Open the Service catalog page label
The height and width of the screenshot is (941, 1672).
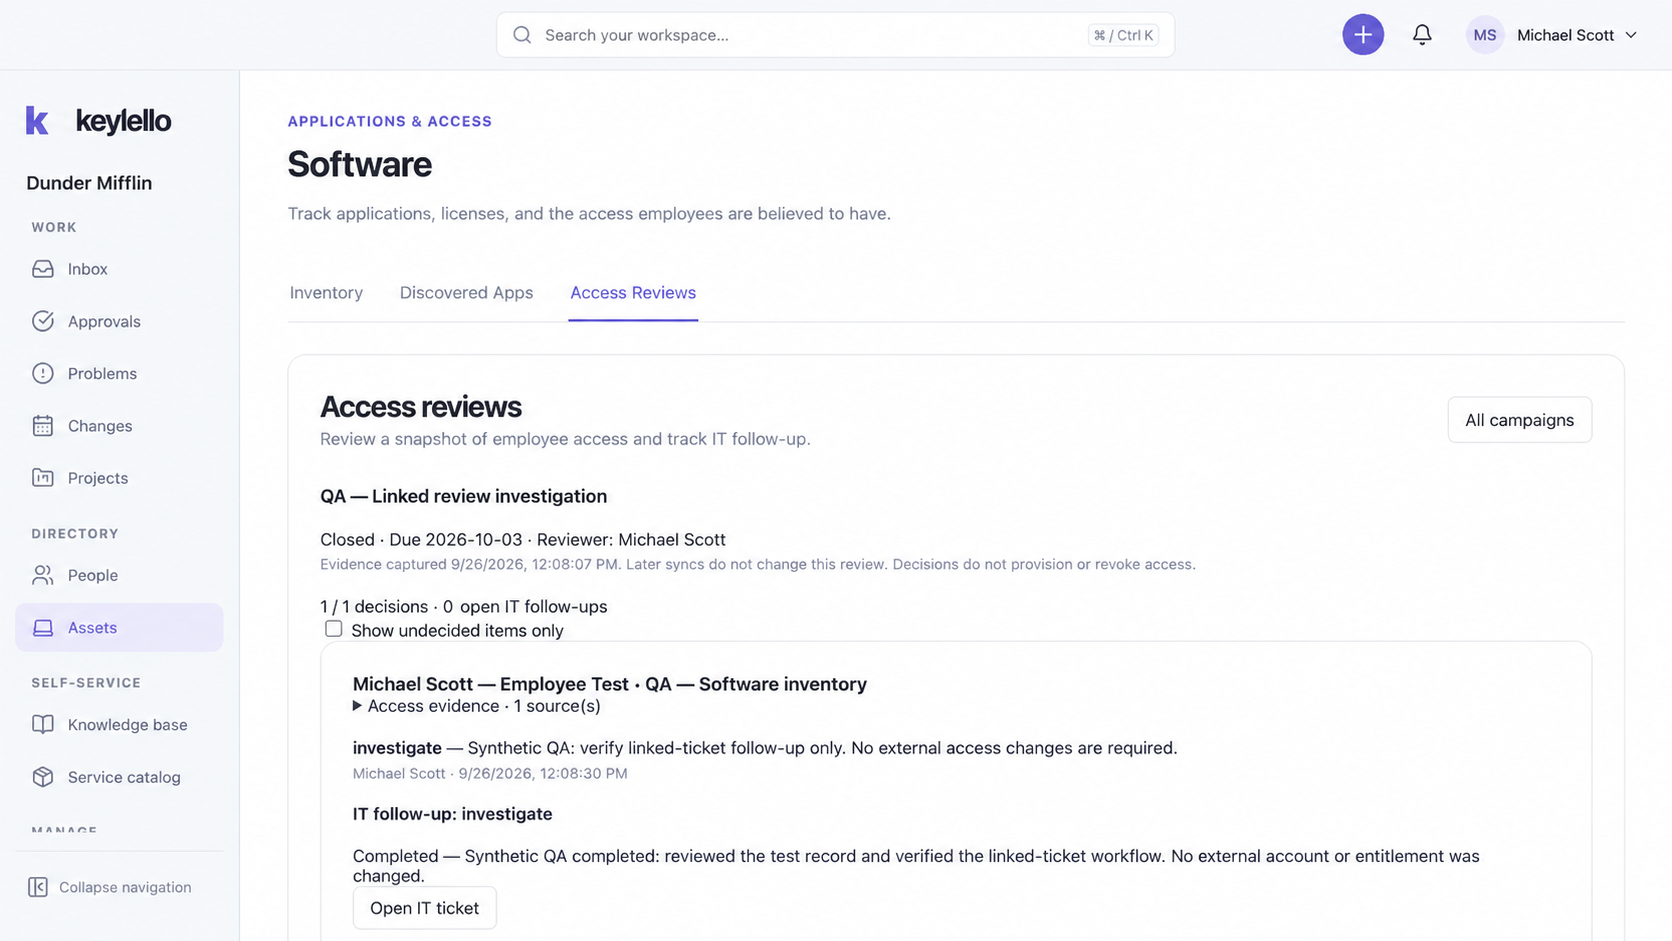coord(124,777)
